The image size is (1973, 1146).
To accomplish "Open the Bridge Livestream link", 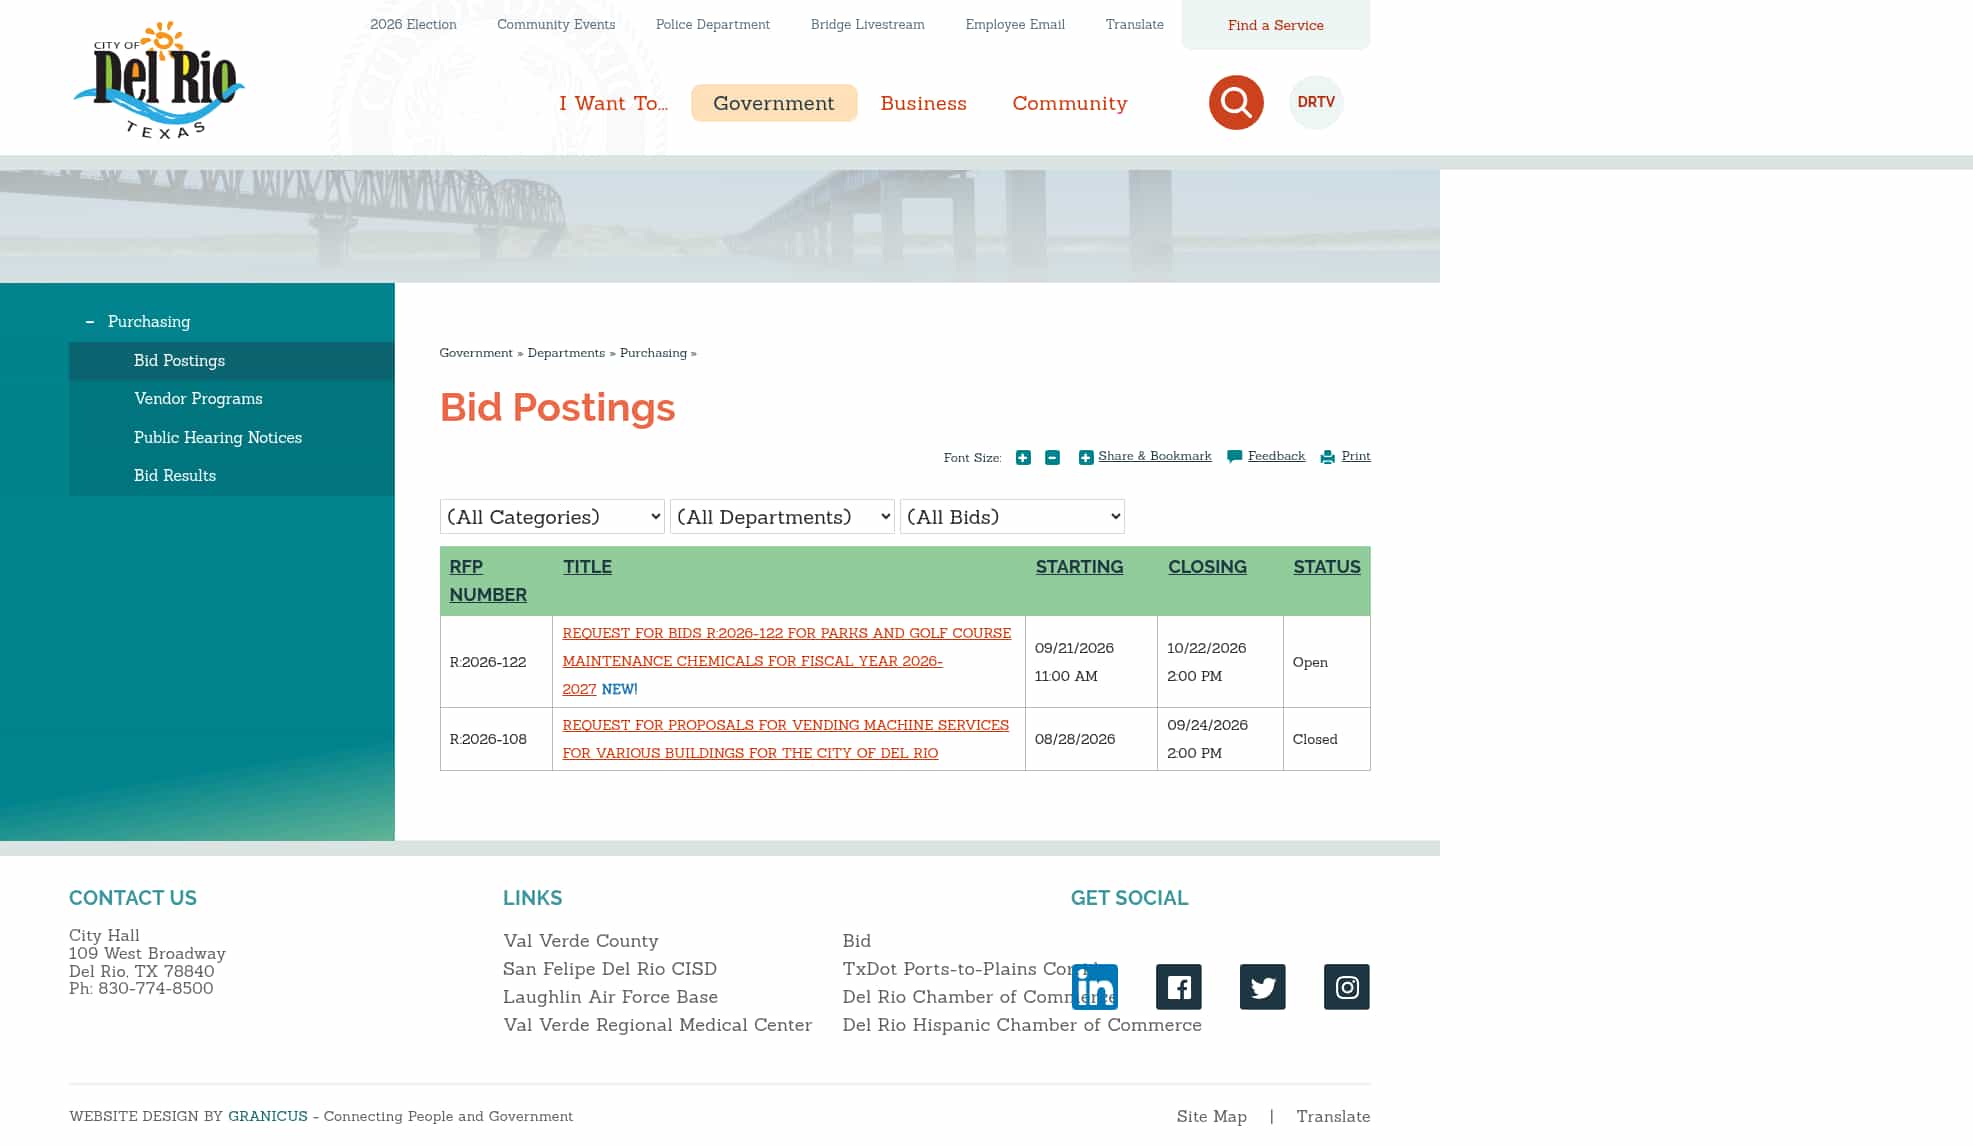I will [x=868, y=24].
